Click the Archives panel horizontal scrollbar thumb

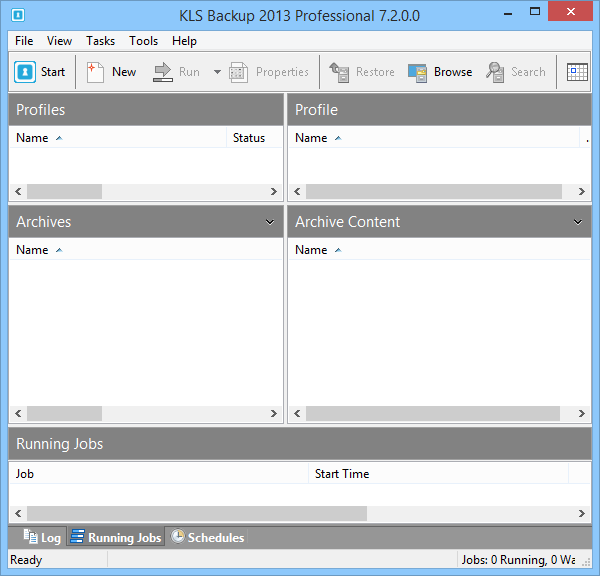[x=64, y=414]
